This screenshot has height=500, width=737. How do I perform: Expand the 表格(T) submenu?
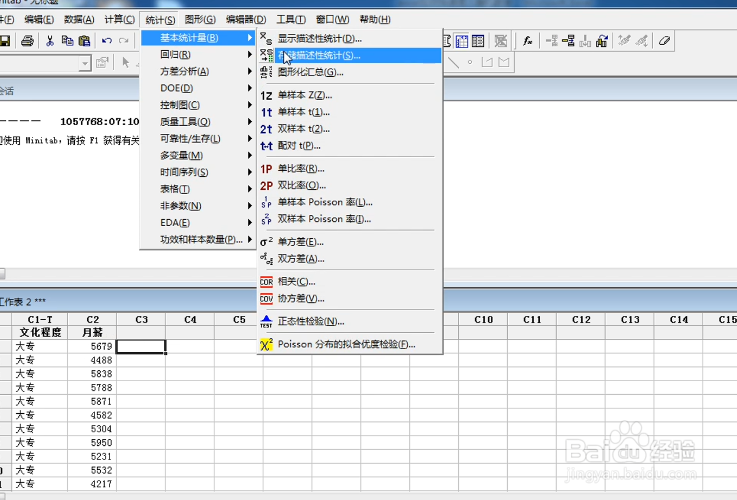click(198, 189)
